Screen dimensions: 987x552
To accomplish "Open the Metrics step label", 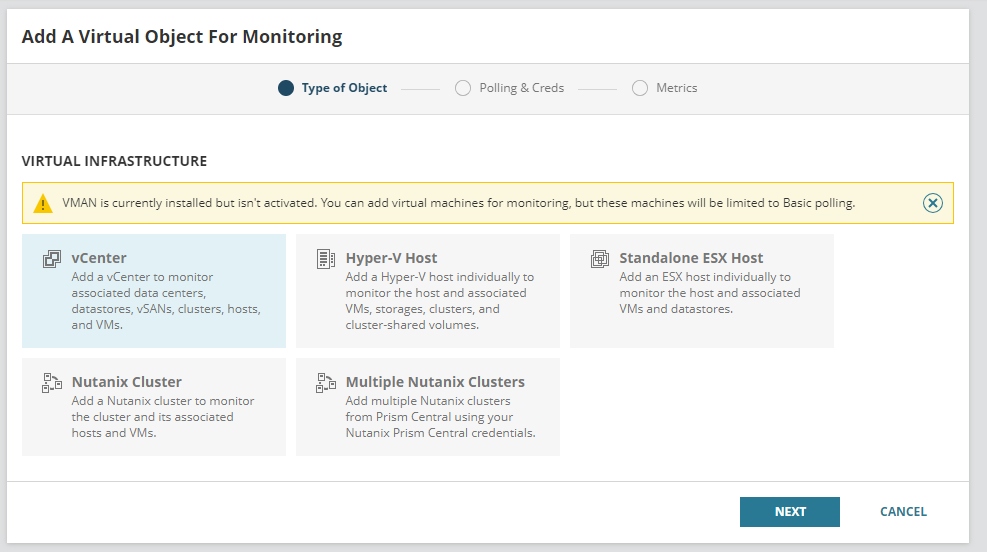I will click(677, 88).
